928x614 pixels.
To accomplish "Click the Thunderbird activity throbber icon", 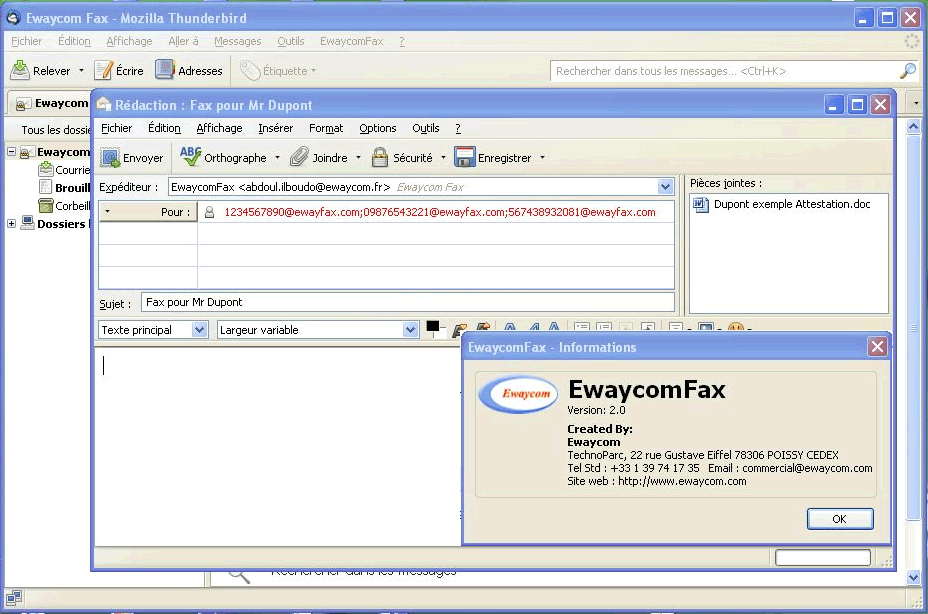I will (x=912, y=41).
